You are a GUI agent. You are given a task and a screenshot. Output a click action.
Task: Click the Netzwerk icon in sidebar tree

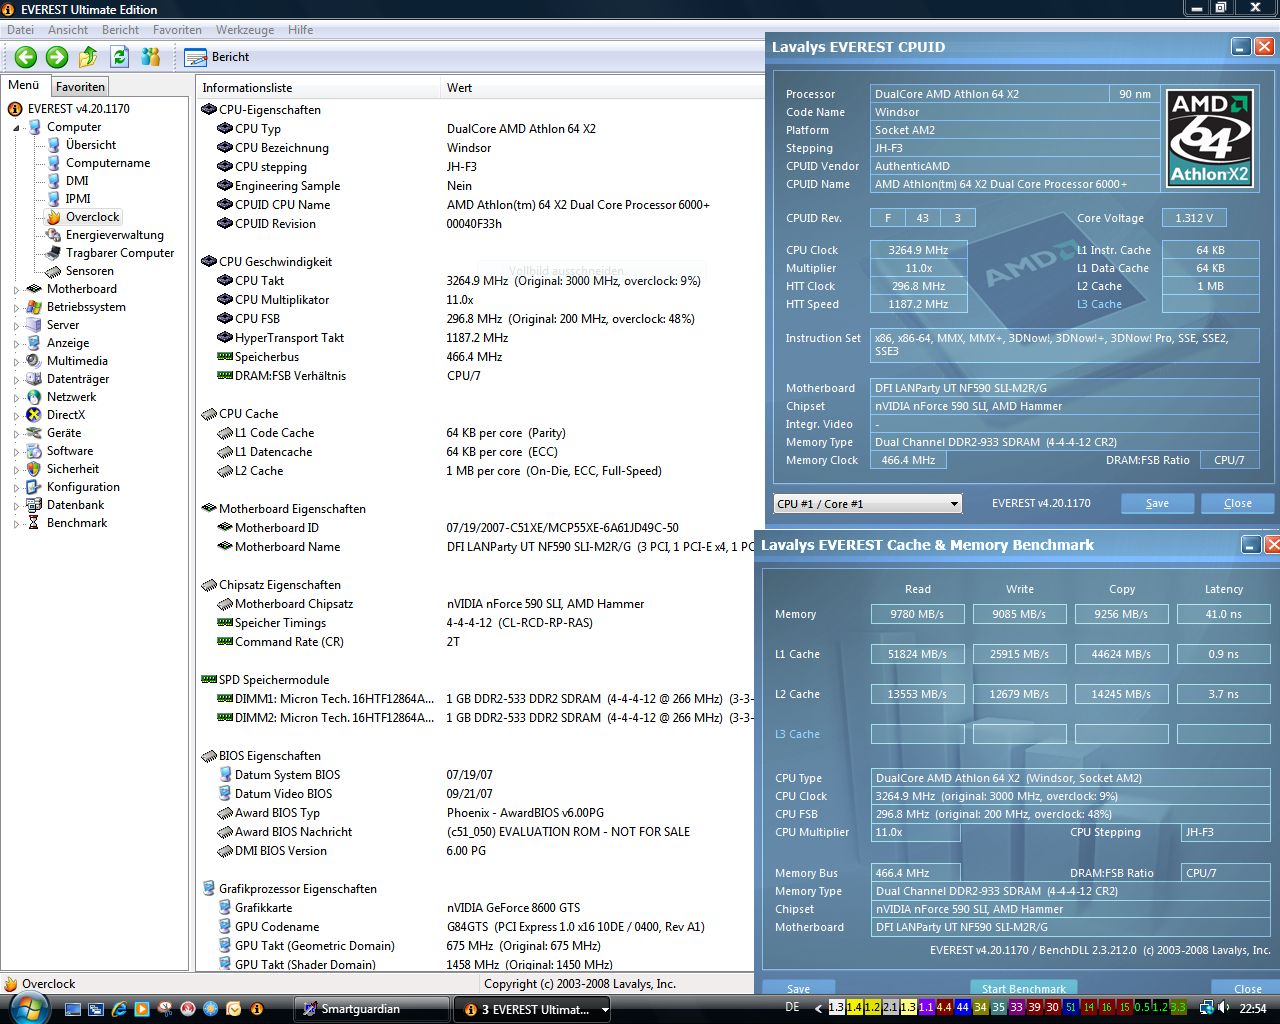click(x=34, y=397)
